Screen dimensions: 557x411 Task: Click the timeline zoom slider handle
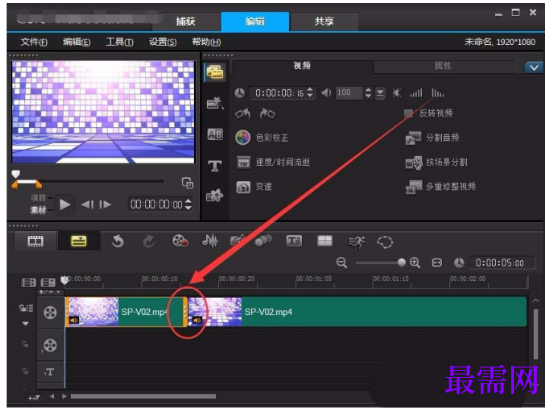(401, 263)
